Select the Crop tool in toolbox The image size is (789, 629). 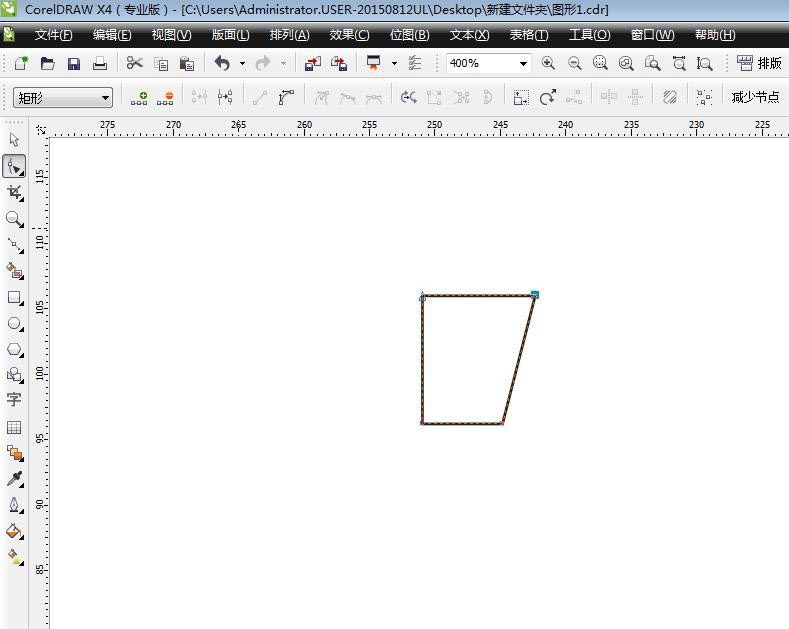[x=14, y=192]
